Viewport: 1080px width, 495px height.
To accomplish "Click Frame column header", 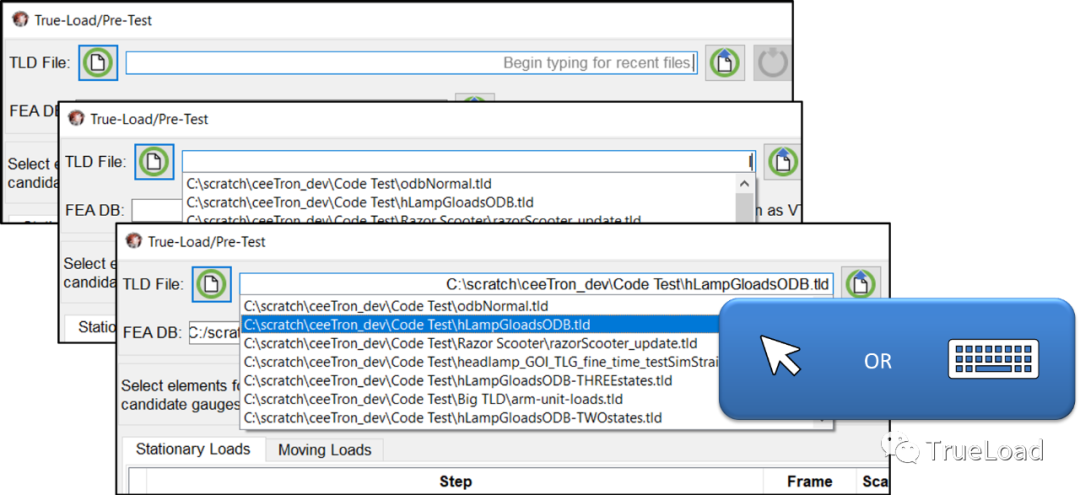I will pos(809,481).
